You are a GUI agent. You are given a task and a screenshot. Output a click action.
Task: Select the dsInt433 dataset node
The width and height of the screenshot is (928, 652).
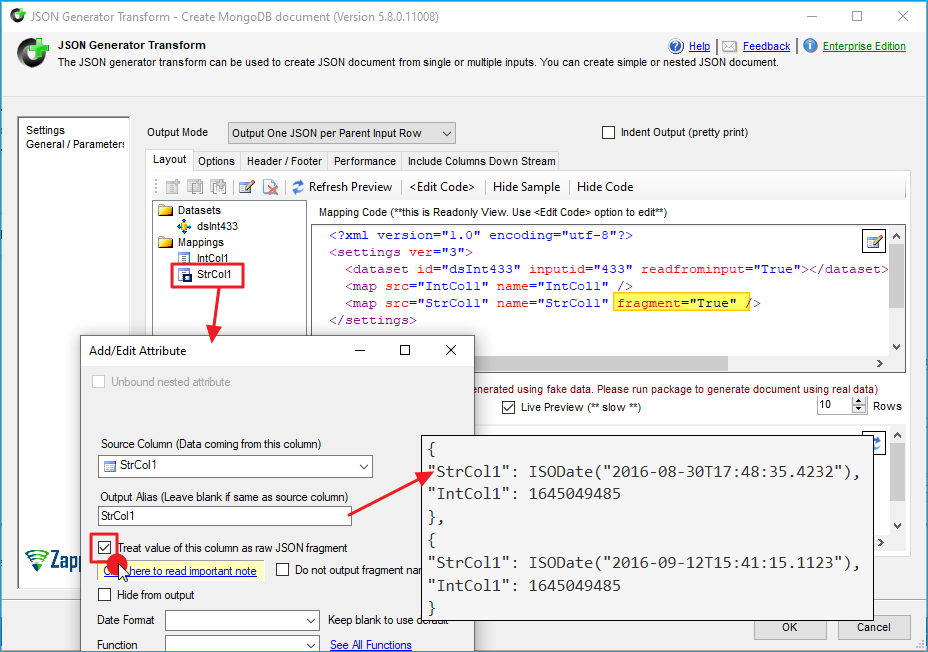216,226
